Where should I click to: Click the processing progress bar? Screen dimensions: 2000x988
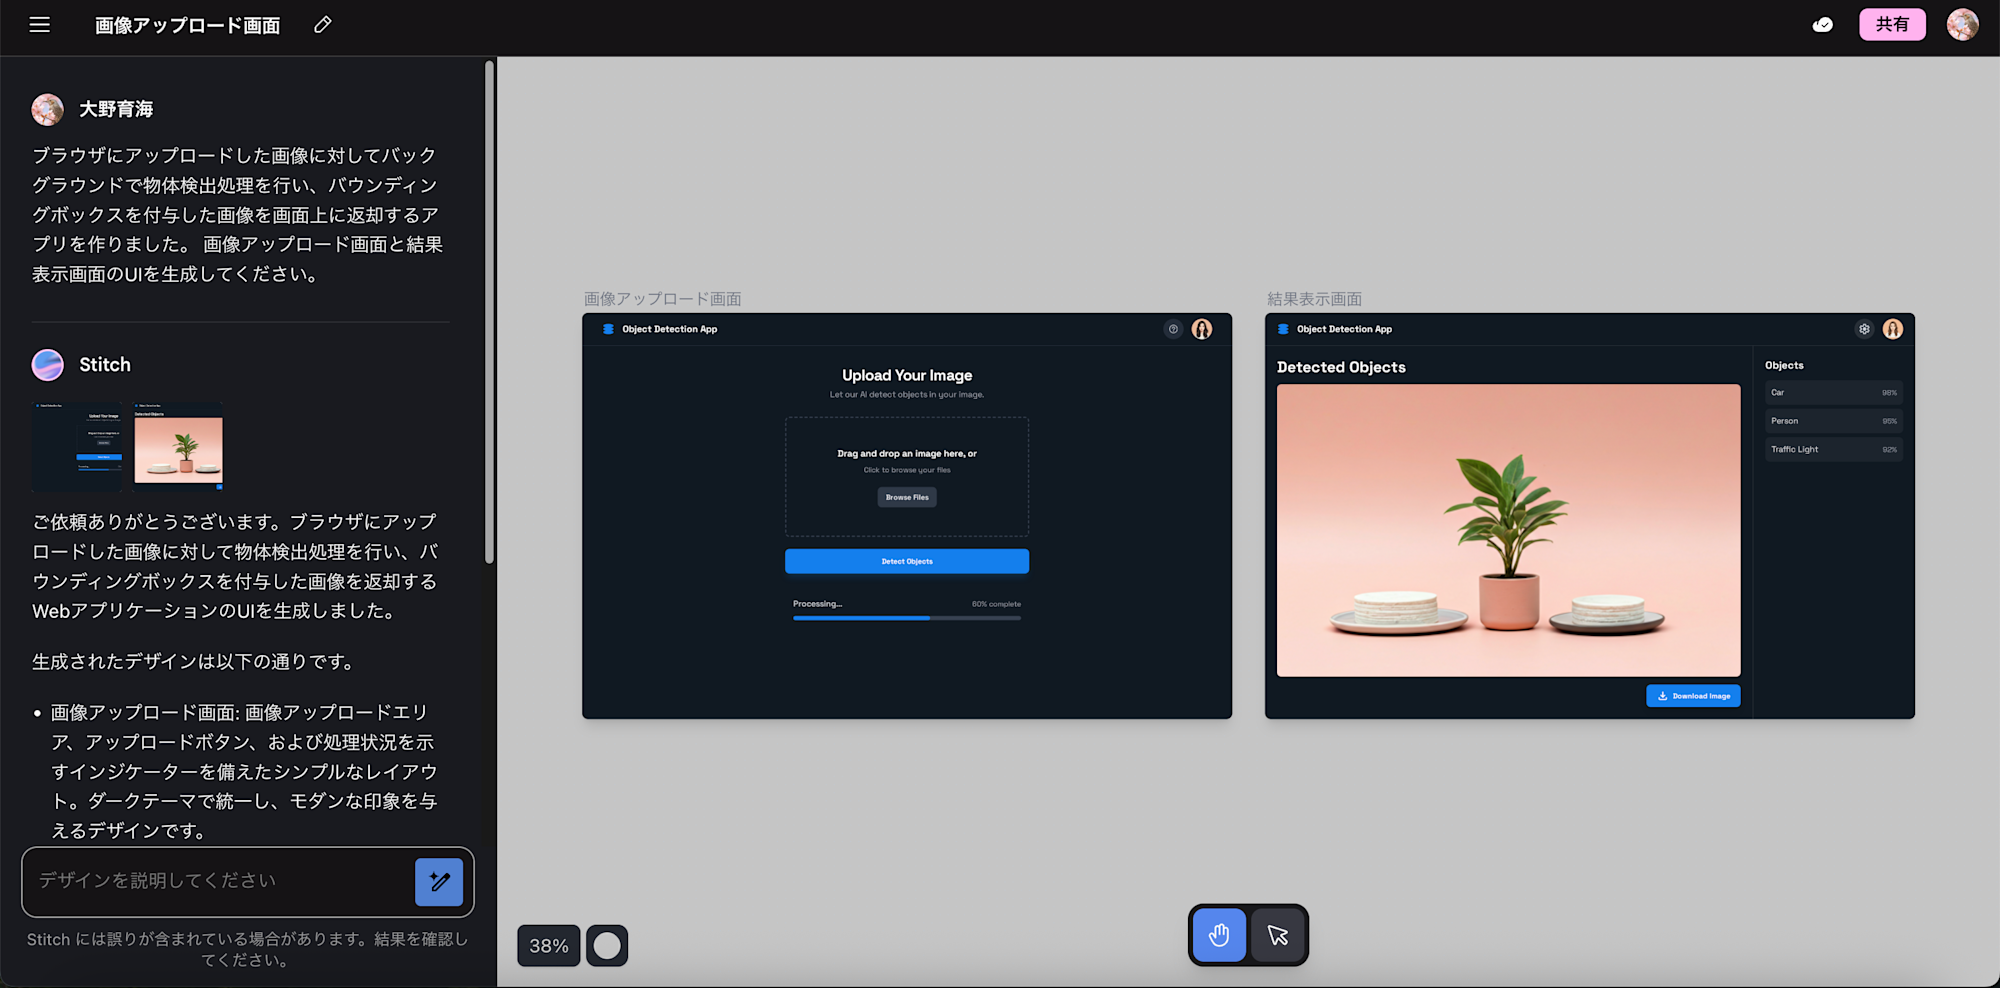(x=906, y=618)
